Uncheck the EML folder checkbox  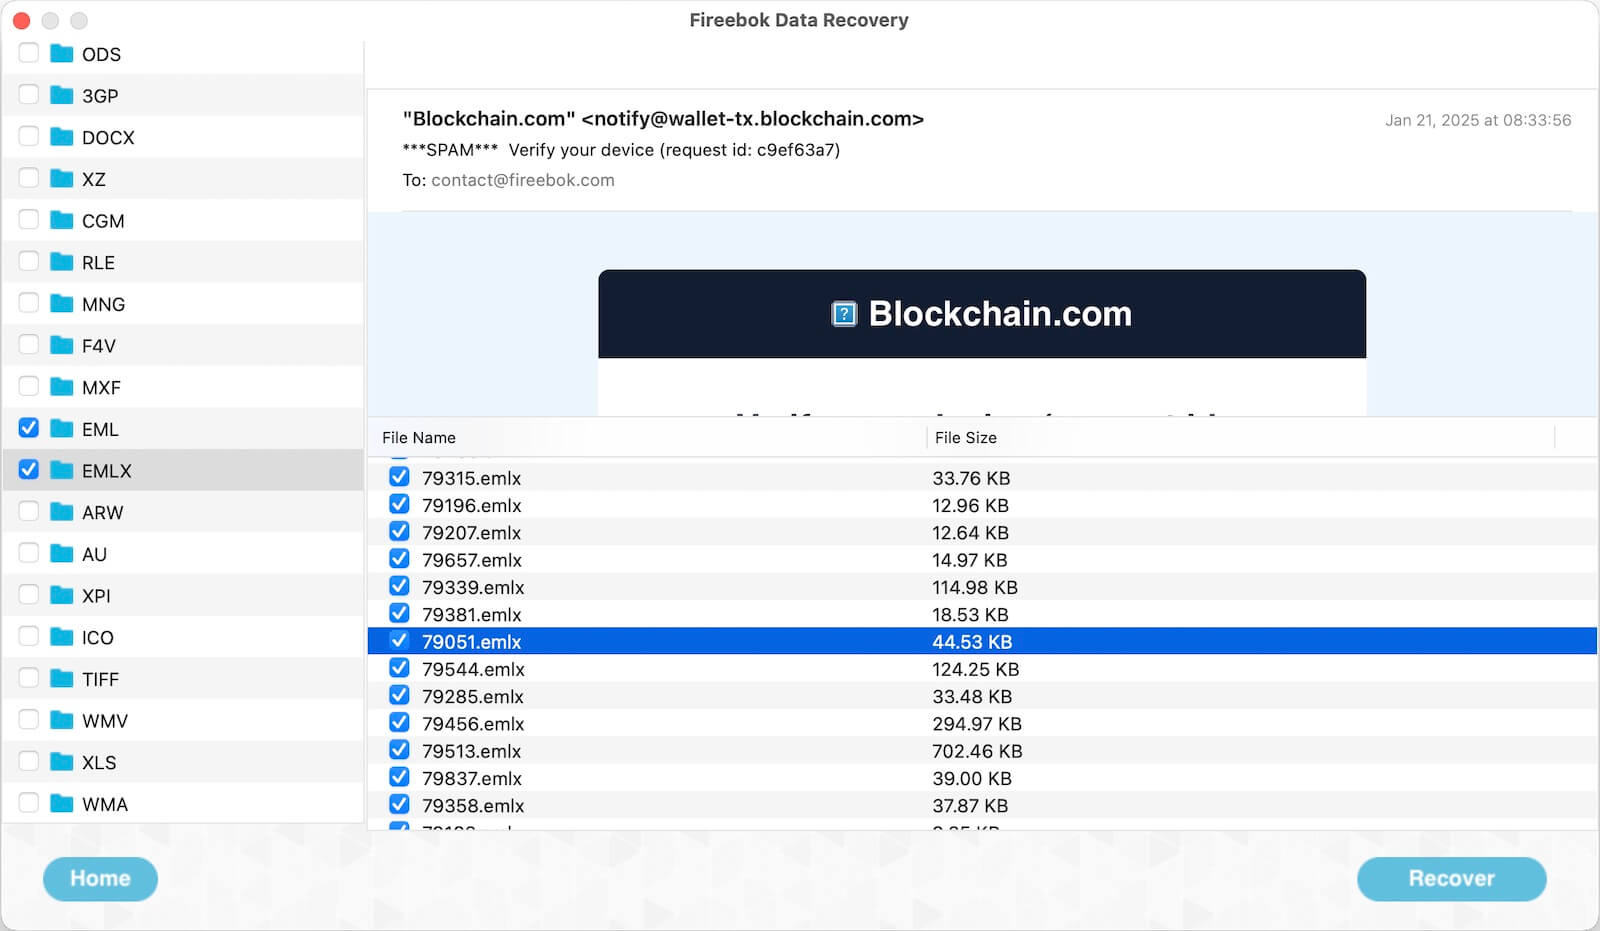29,428
